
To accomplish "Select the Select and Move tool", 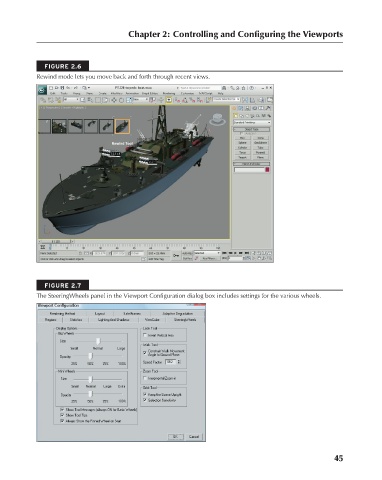I will click(x=114, y=100).
